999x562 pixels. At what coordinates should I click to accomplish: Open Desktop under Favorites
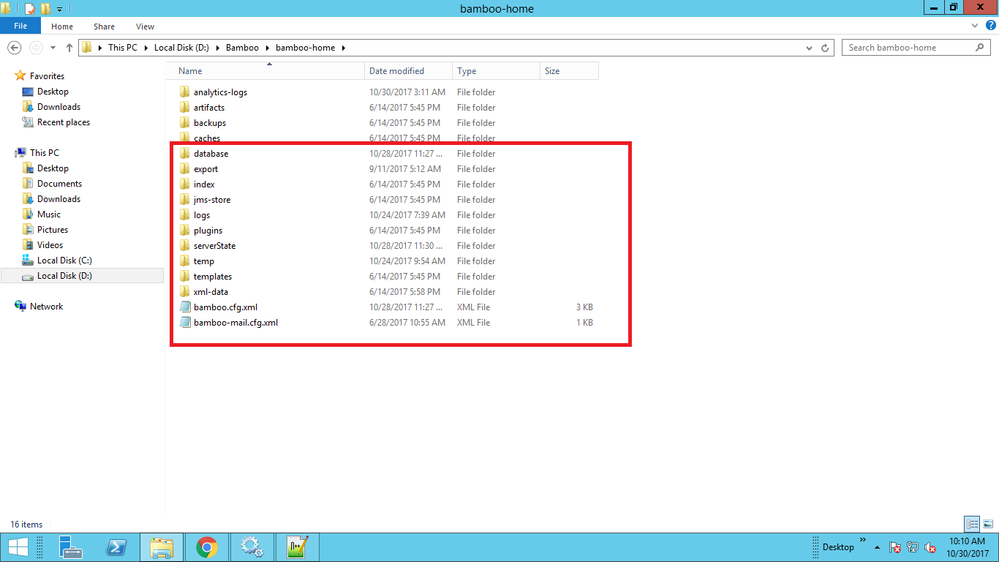coord(52,92)
